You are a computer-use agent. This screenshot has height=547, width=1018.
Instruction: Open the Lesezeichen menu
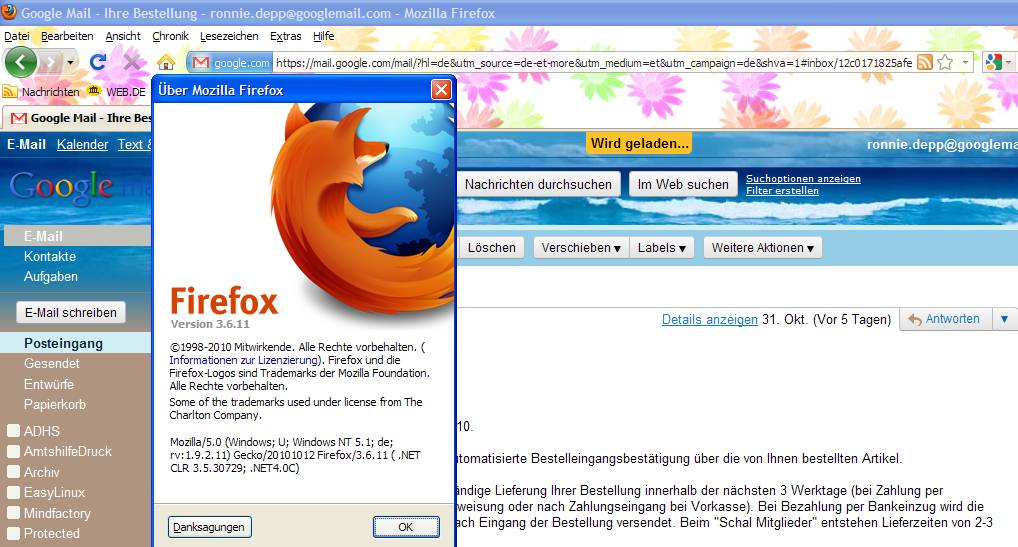coord(229,36)
